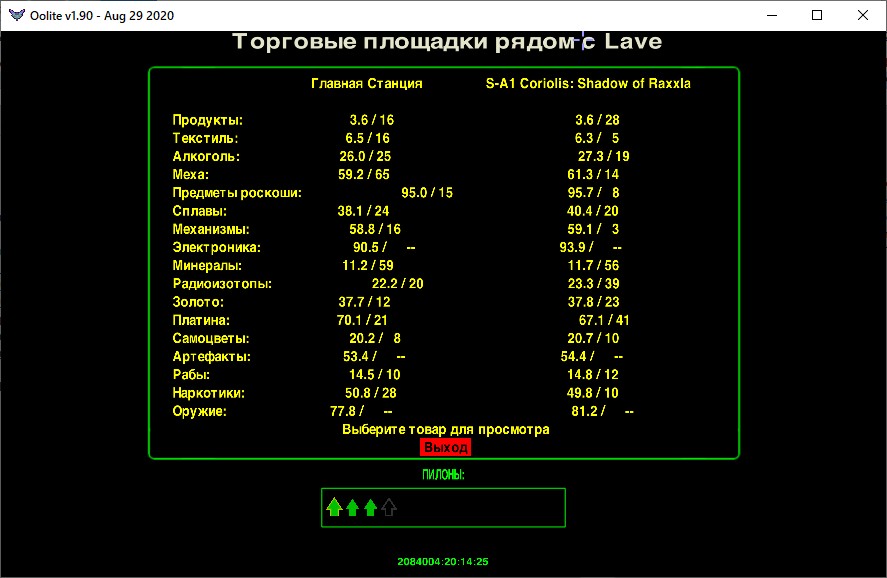
Task: Open Предметы роскоши commodity details
Action: pos(237,193)
